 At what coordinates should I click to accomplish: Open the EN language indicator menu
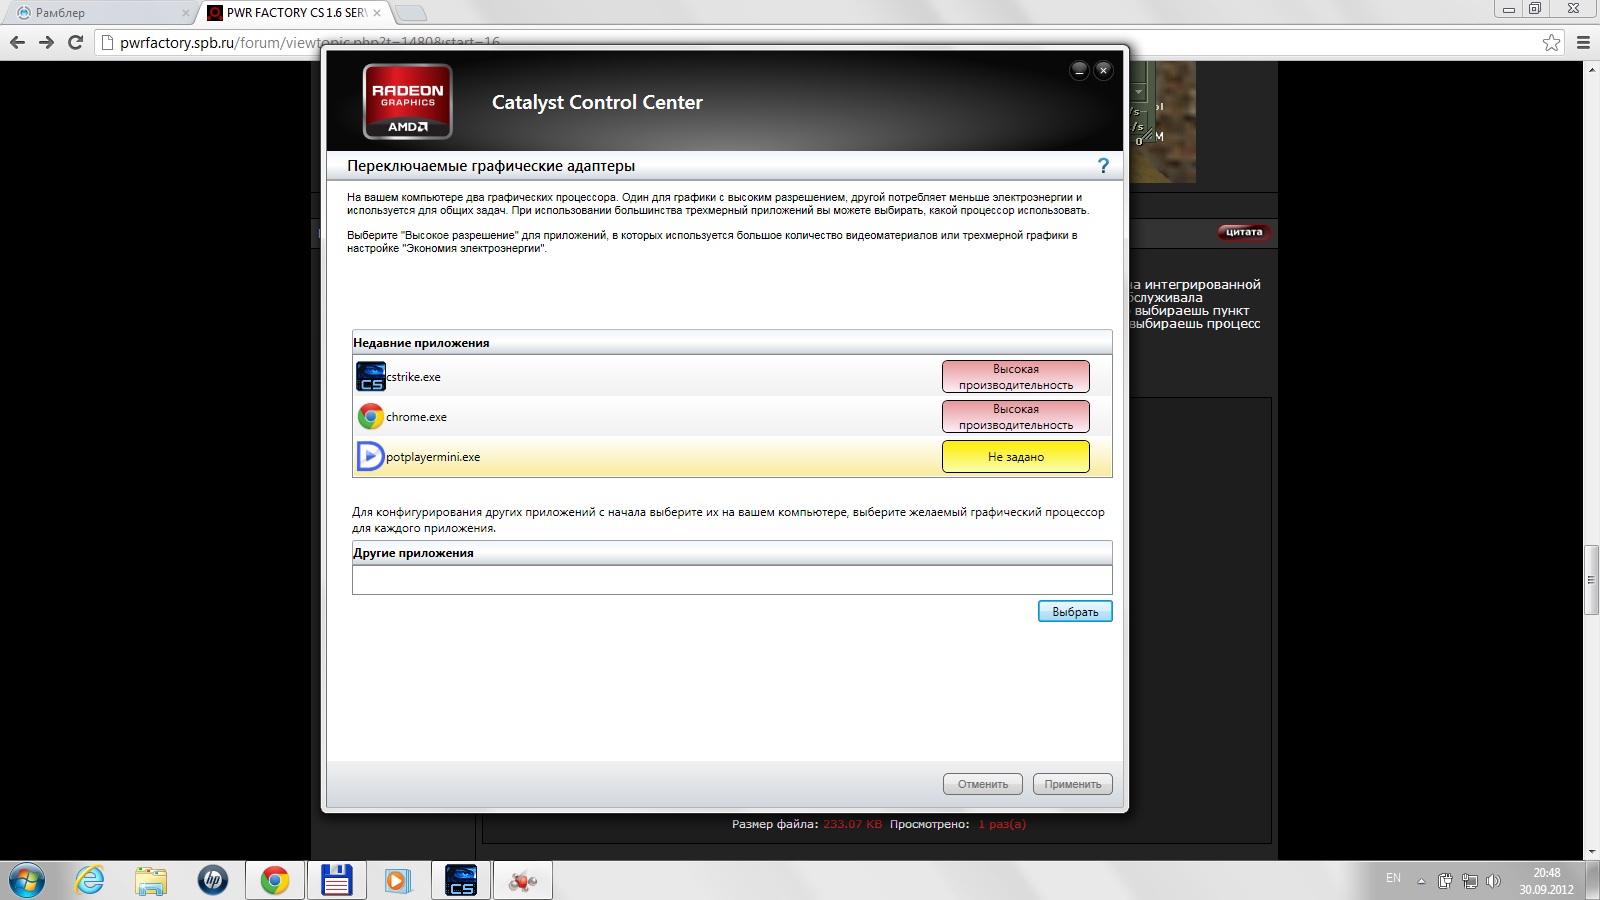(1393, 878)
